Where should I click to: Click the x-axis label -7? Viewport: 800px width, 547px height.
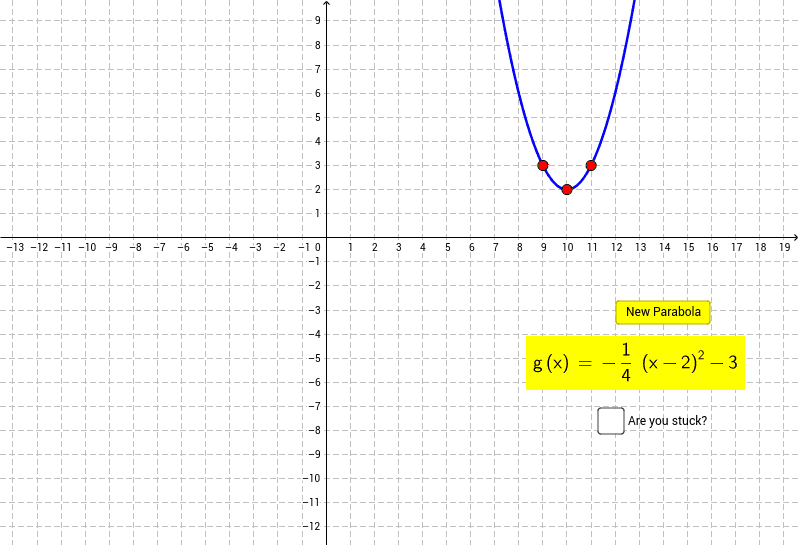tap(159, 247)
